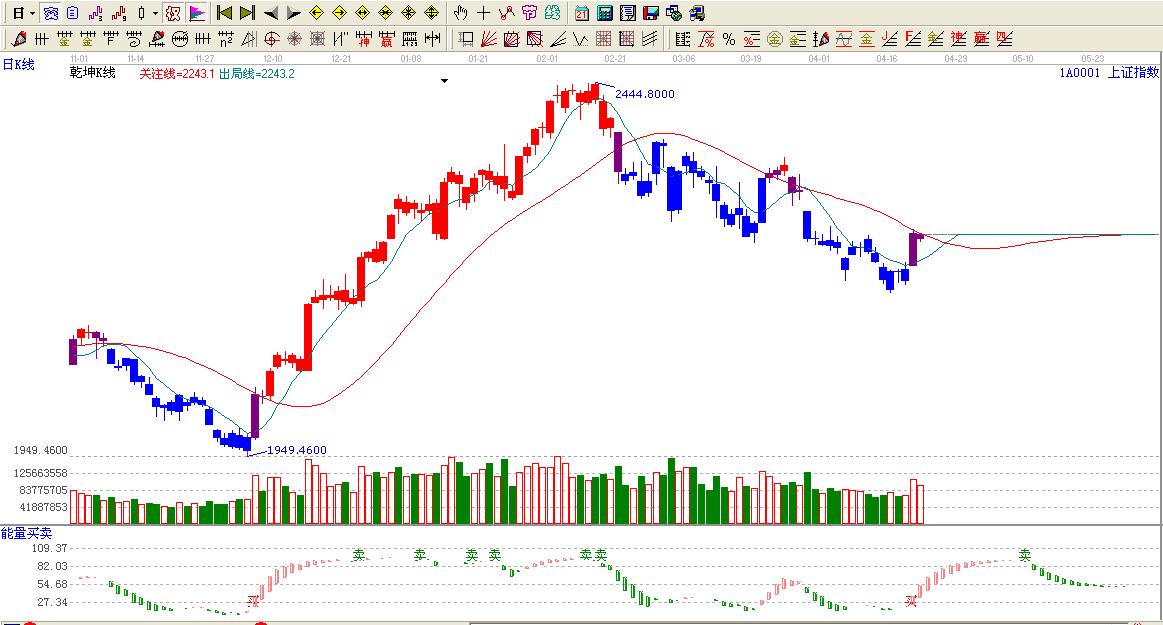
Task: Activate the crosshair cursor tool
Action: click(x=483, y=13)
